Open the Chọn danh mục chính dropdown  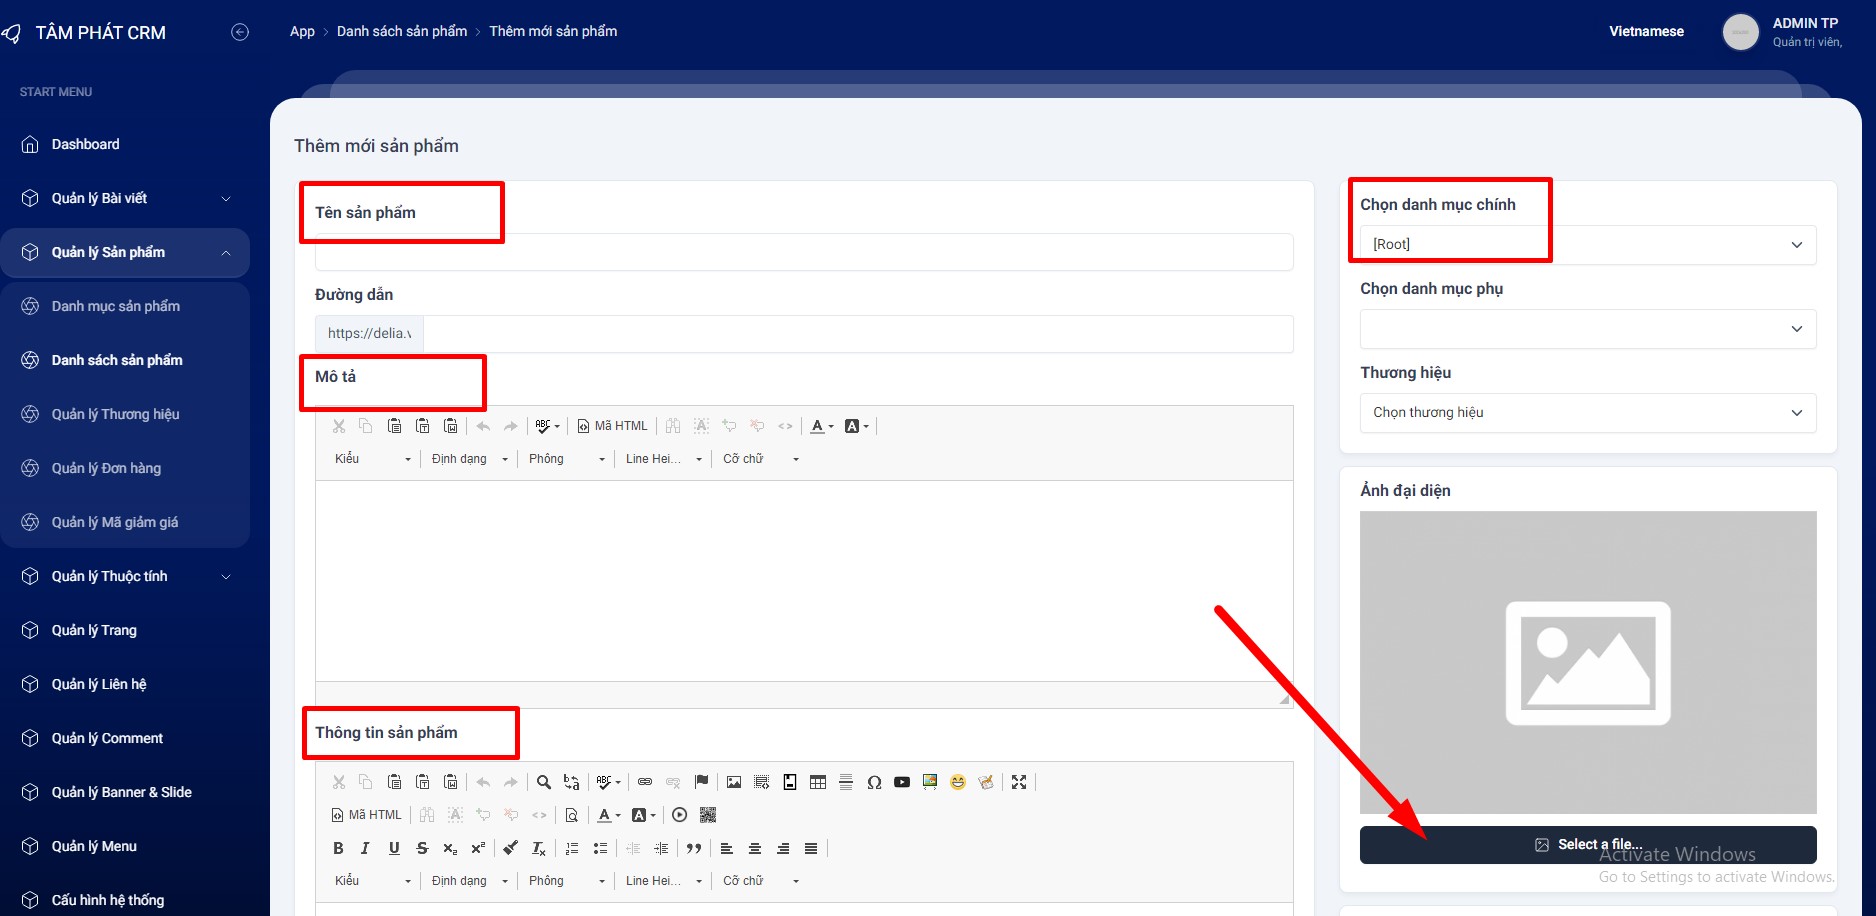coord(1587,245)
